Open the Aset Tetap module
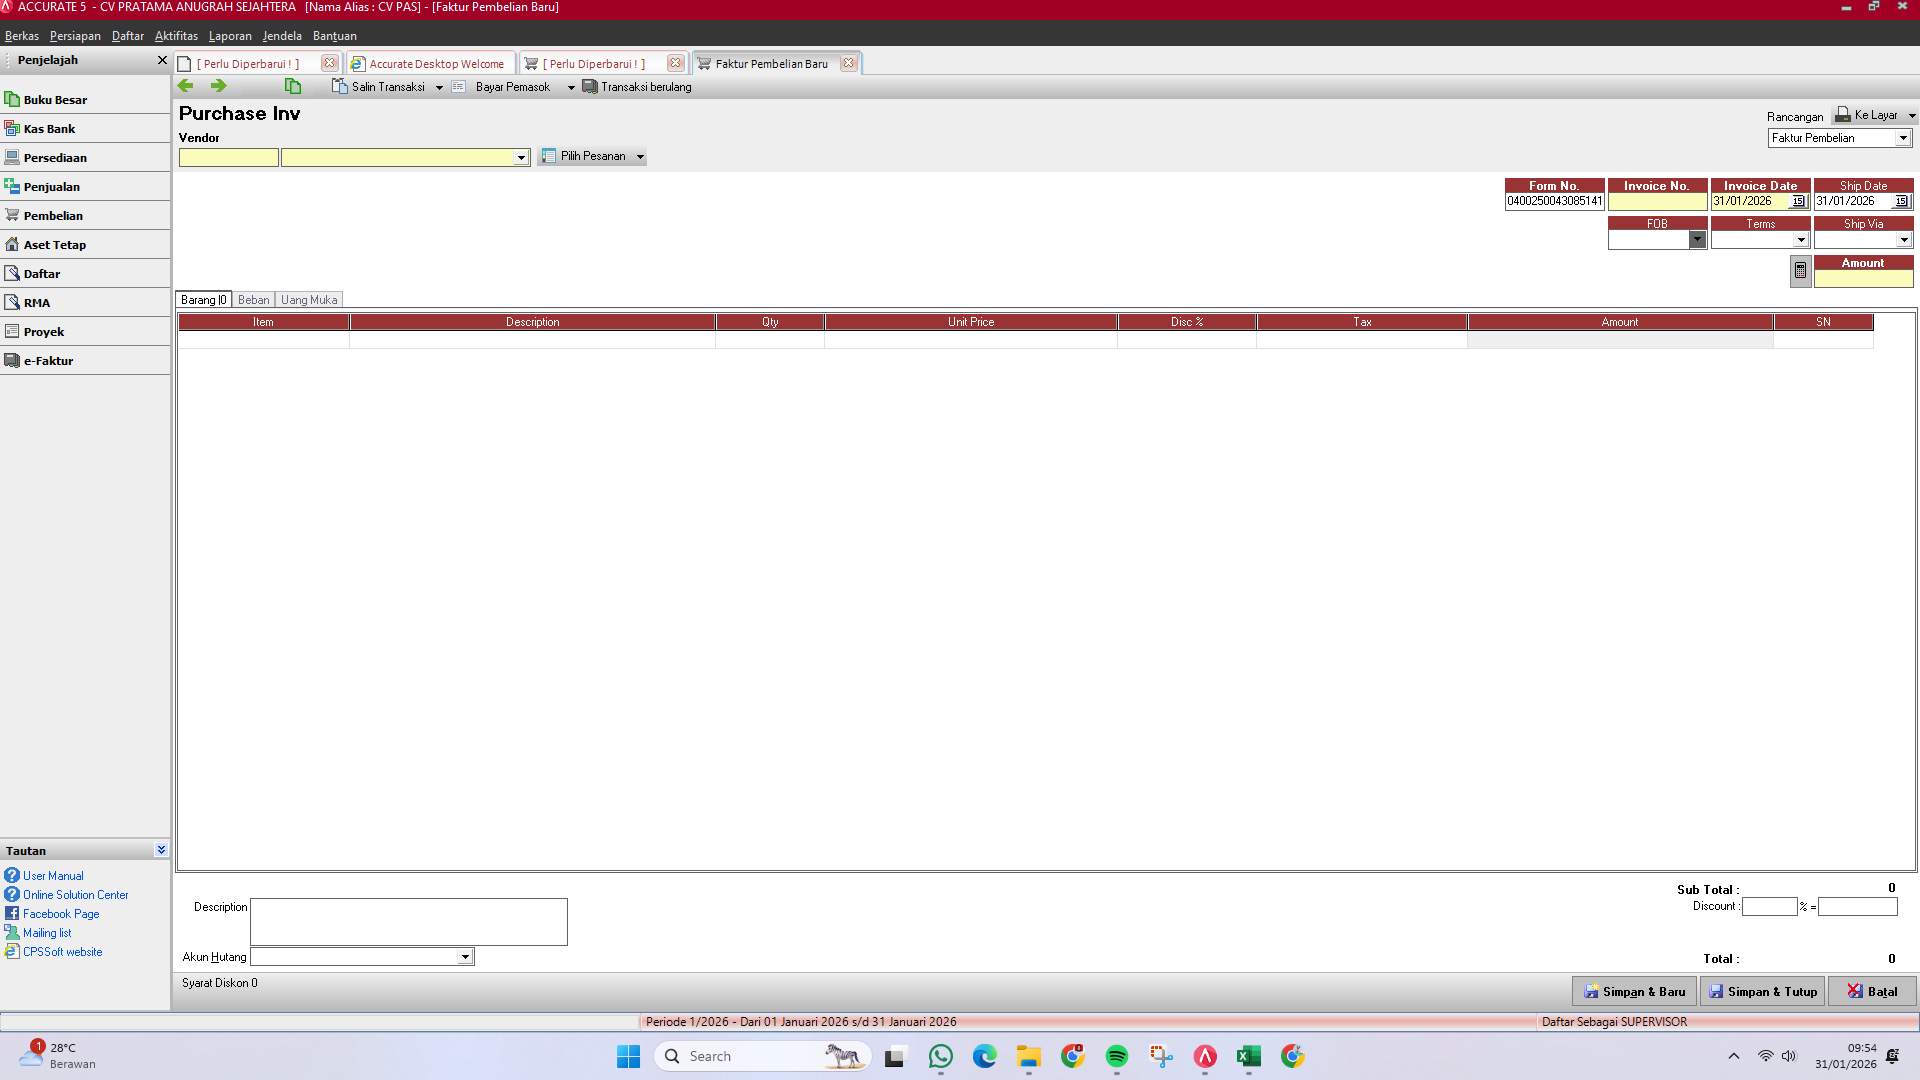 [54, 244]
